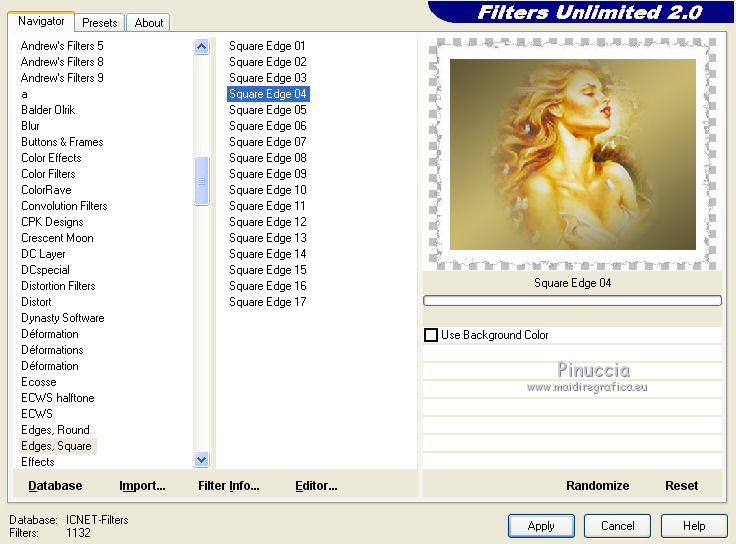
Task: Select Square Edge 08 filter
Action: pyautogui.click(x=268, y=158)
